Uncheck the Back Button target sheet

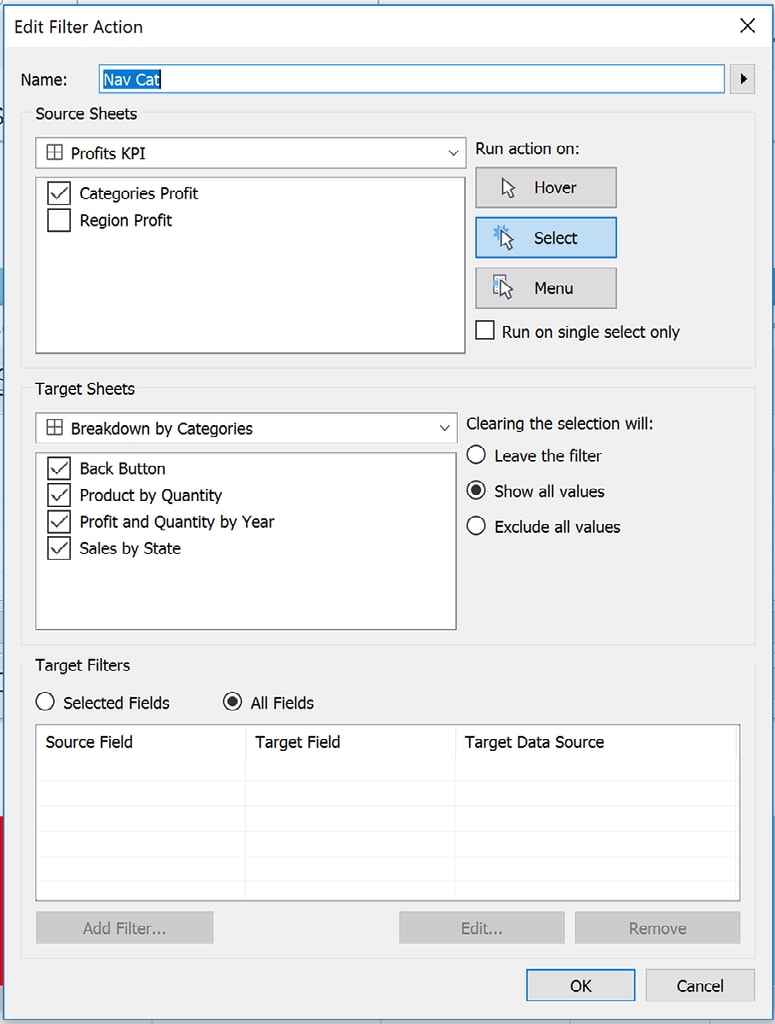pos(59,469)
